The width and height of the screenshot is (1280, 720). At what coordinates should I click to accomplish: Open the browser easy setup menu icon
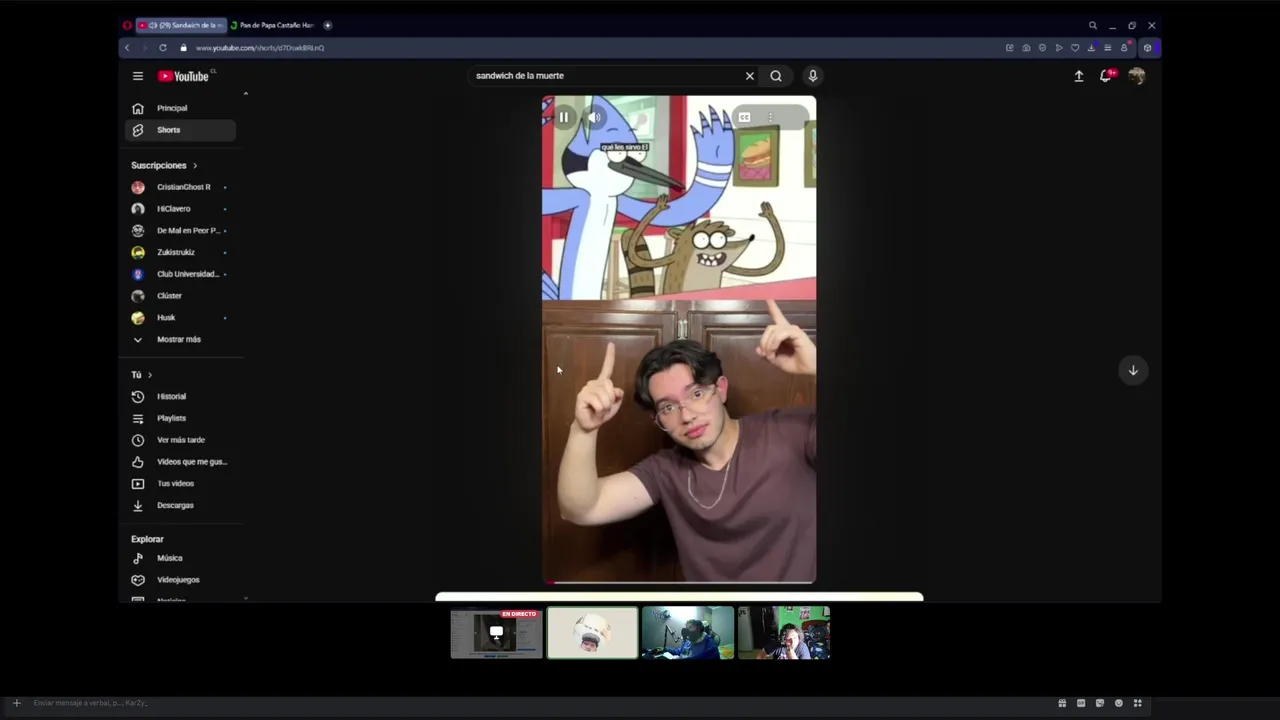pyautogui.click(x=1107, y=48)
